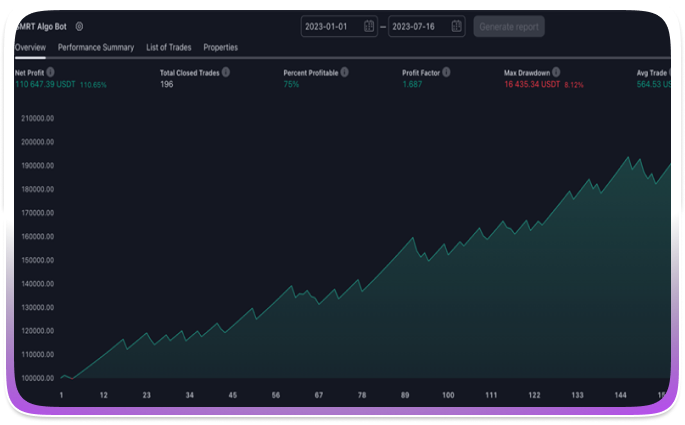Click the Net Profit info icon
Viewport: 685px width, 425px height.
click(x=51, y=73)
